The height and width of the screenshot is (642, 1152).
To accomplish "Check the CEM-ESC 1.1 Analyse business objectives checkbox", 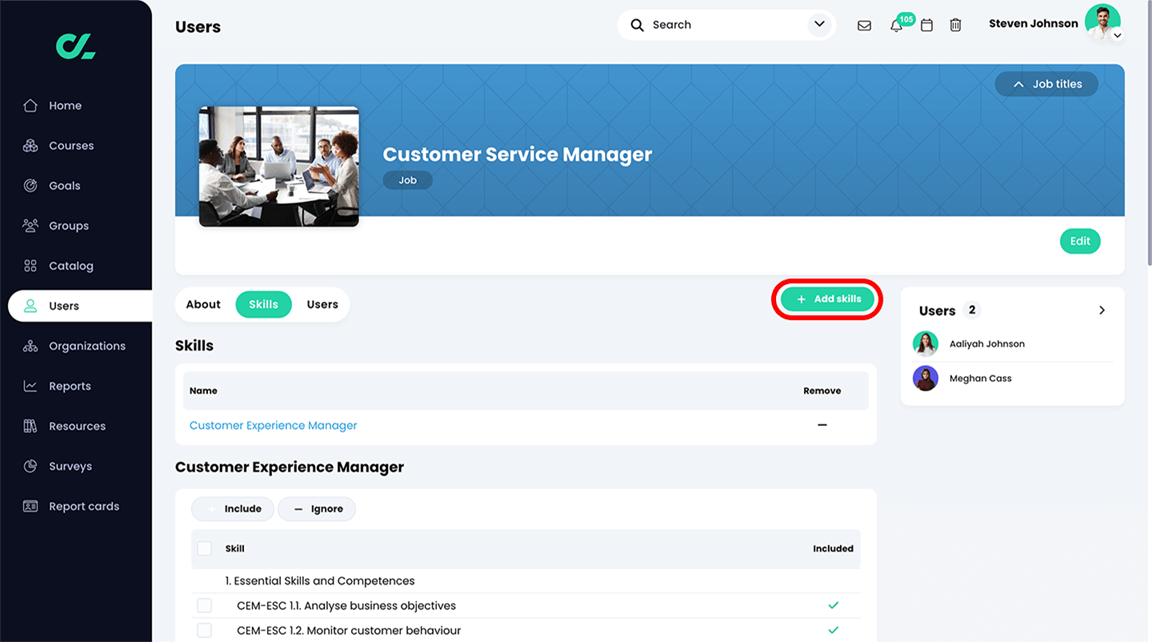I will [205, 605].
